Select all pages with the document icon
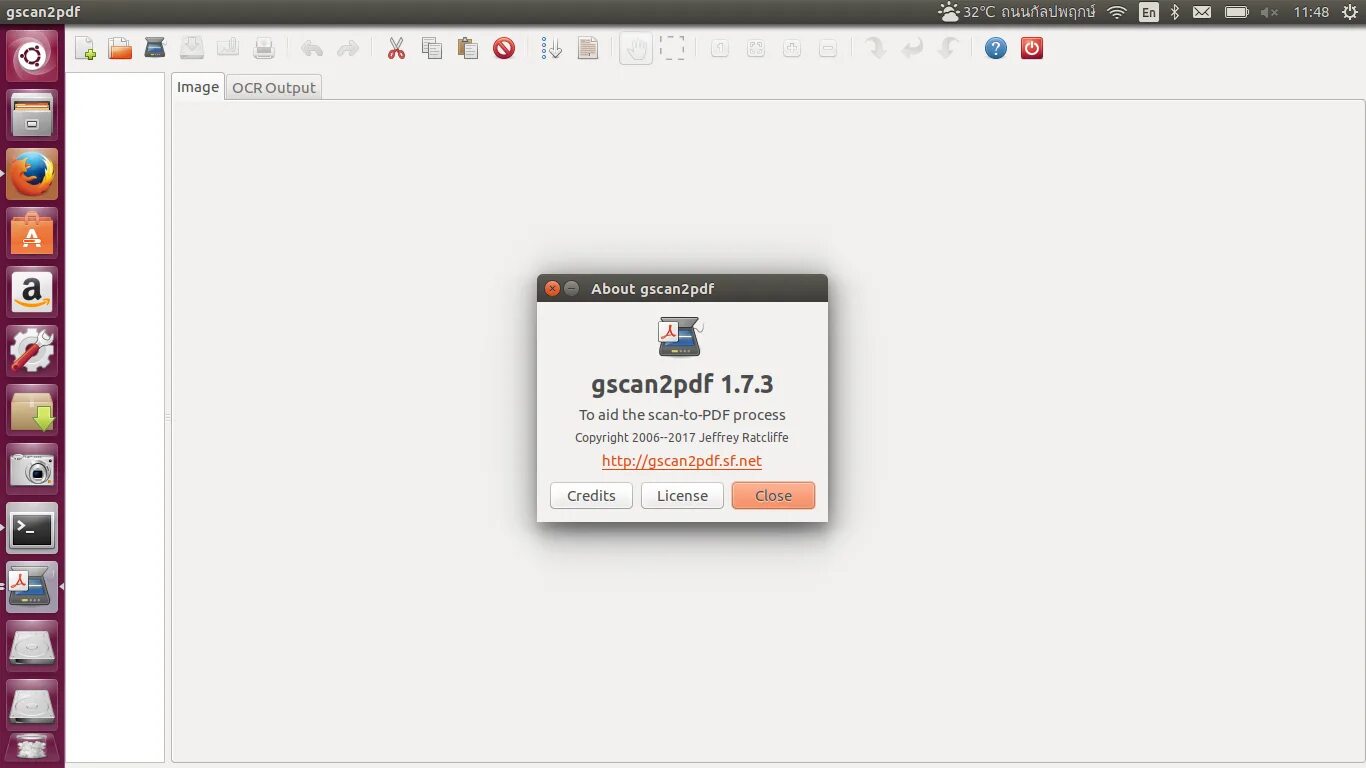1366x768 pixels. click(x=588, y=48)
